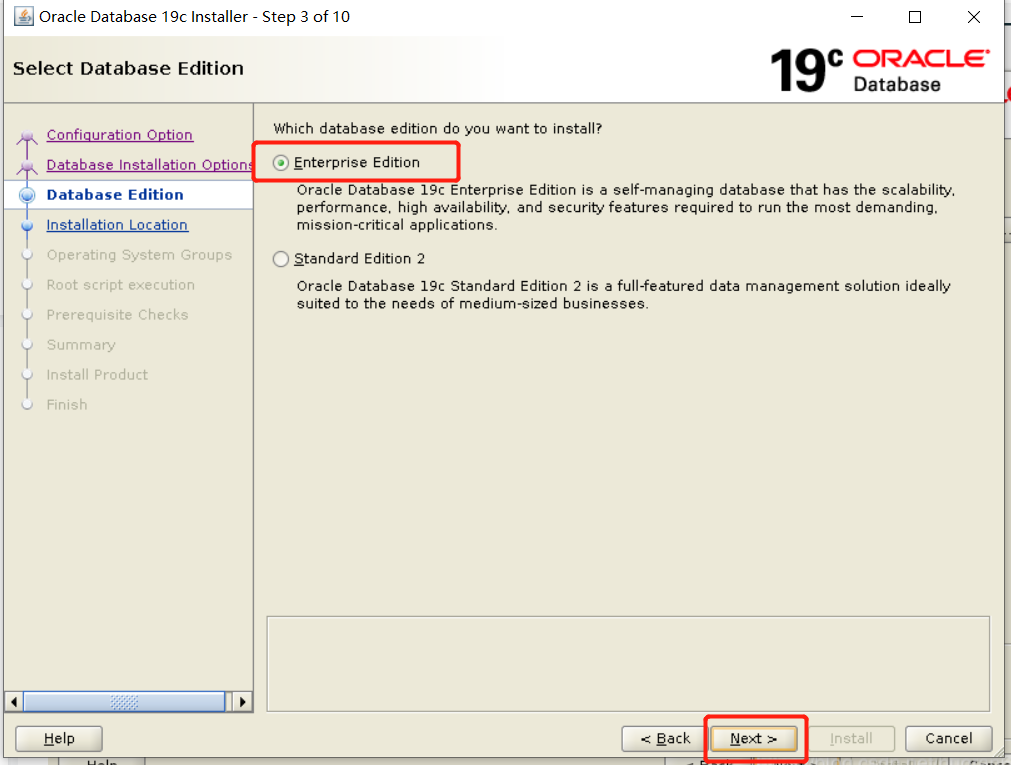Open the Database Installation Options step link
This screenshot has height=765, width=1011.
149,164
